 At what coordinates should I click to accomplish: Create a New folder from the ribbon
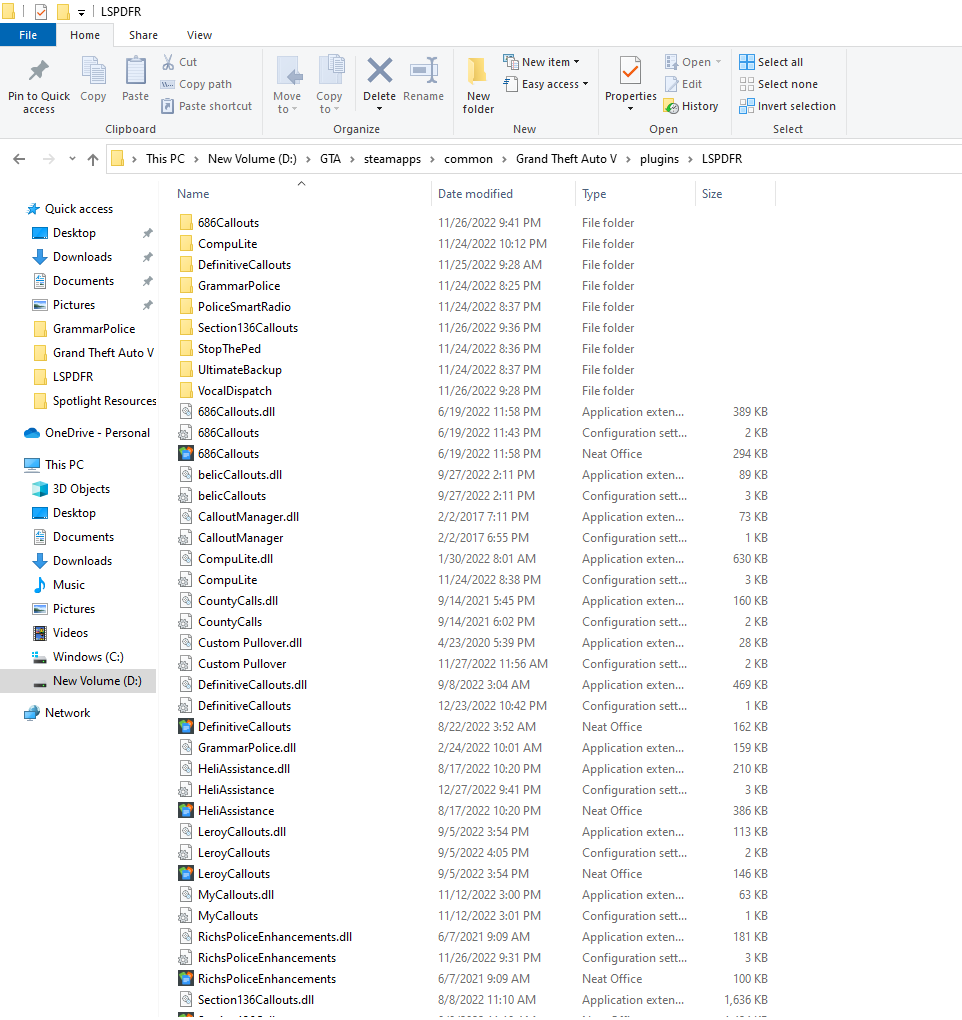tap(478, 85)
